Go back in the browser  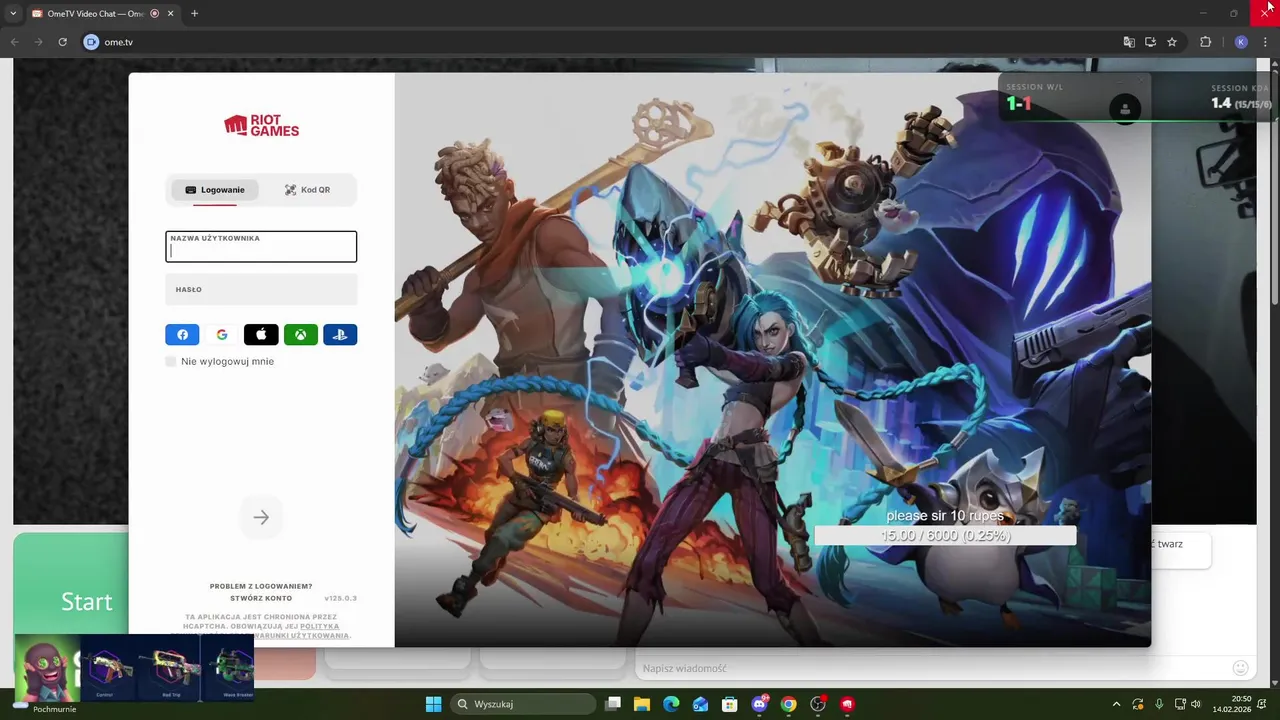(15, 42)
